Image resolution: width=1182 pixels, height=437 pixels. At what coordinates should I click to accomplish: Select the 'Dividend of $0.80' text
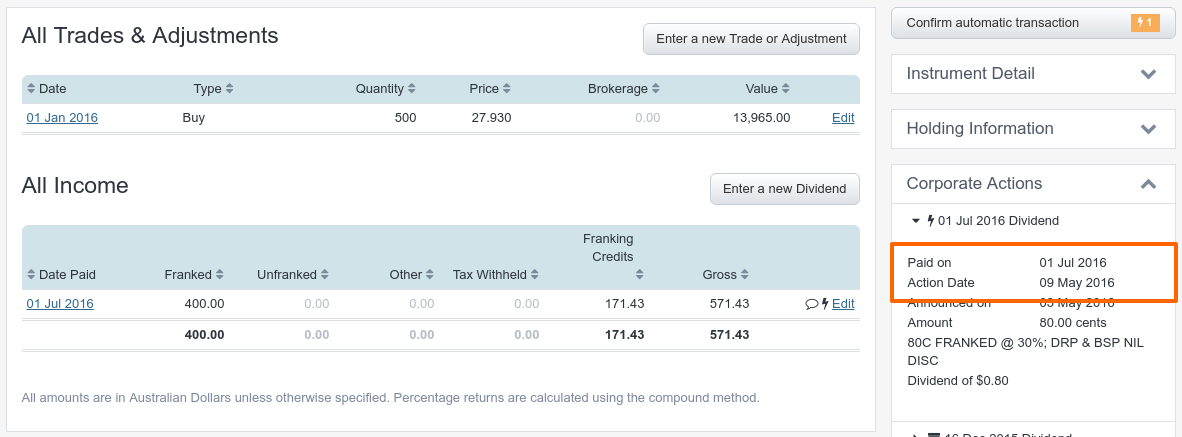tap(957, 380)
